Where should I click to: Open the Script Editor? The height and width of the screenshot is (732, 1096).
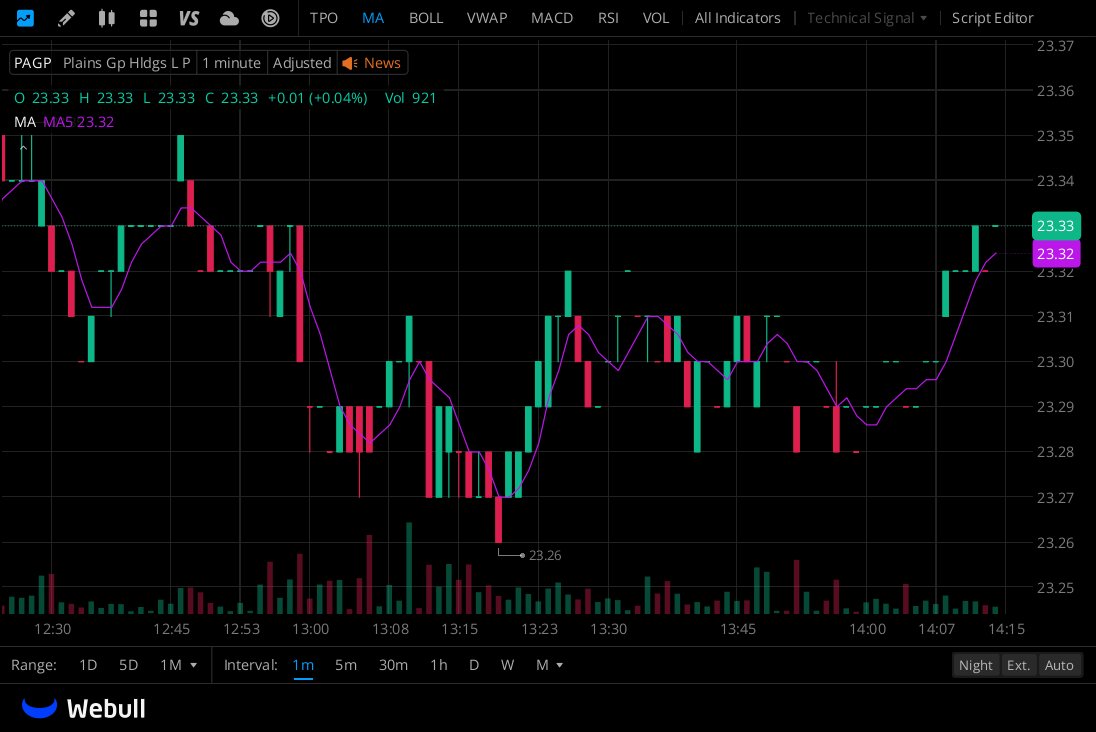(x=992, y=18)
